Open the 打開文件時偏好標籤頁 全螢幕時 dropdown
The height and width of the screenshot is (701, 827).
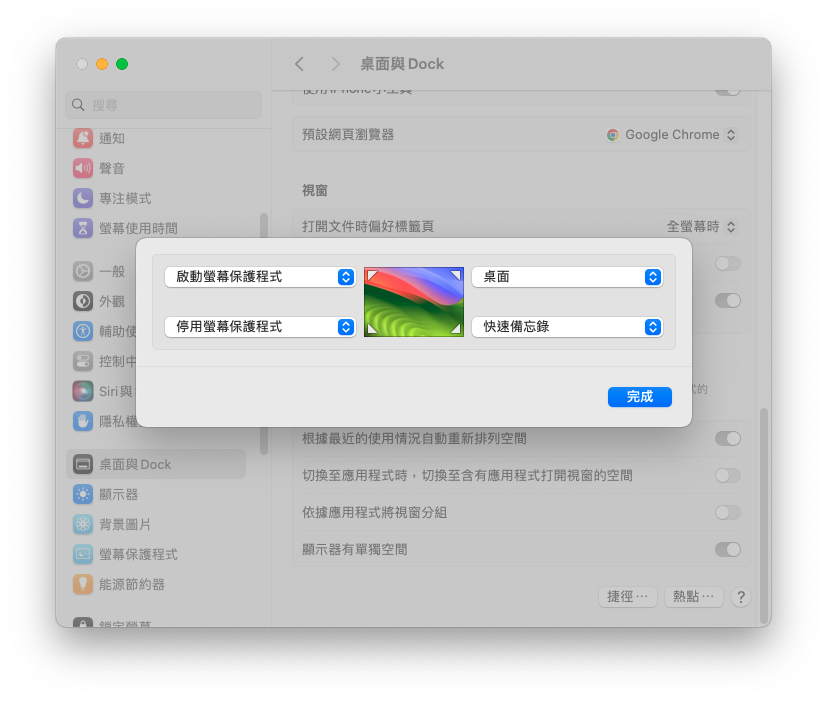[x=702, y=227]
